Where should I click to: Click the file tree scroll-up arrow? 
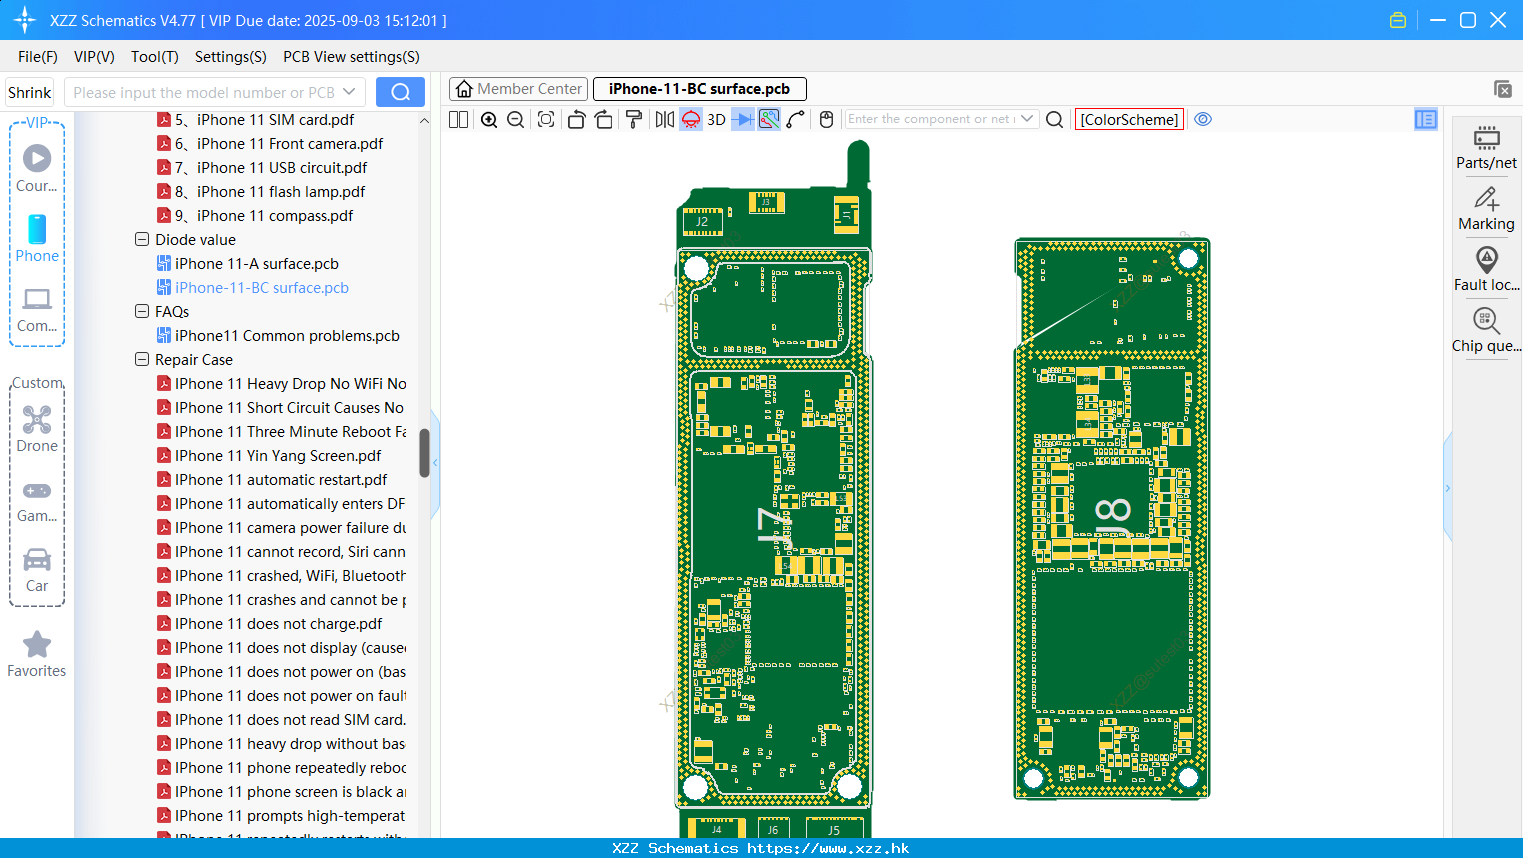point(424,120)
